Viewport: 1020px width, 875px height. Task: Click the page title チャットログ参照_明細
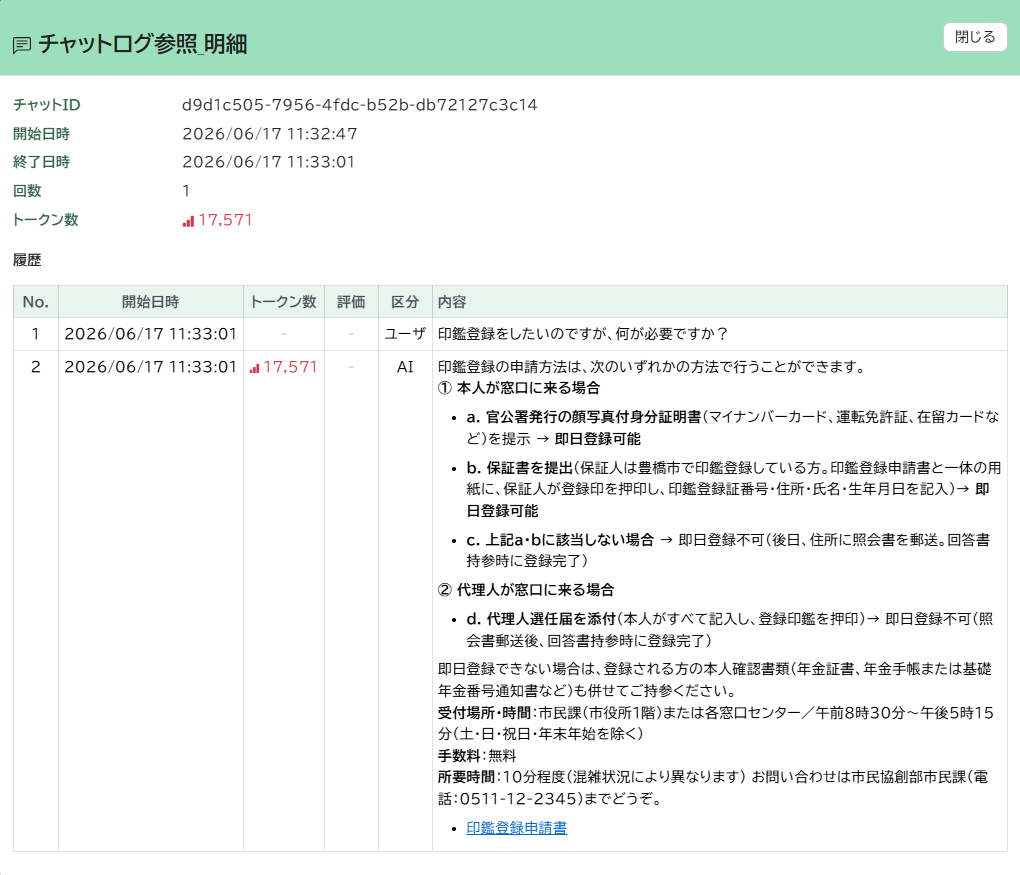(x=143, y=44)
